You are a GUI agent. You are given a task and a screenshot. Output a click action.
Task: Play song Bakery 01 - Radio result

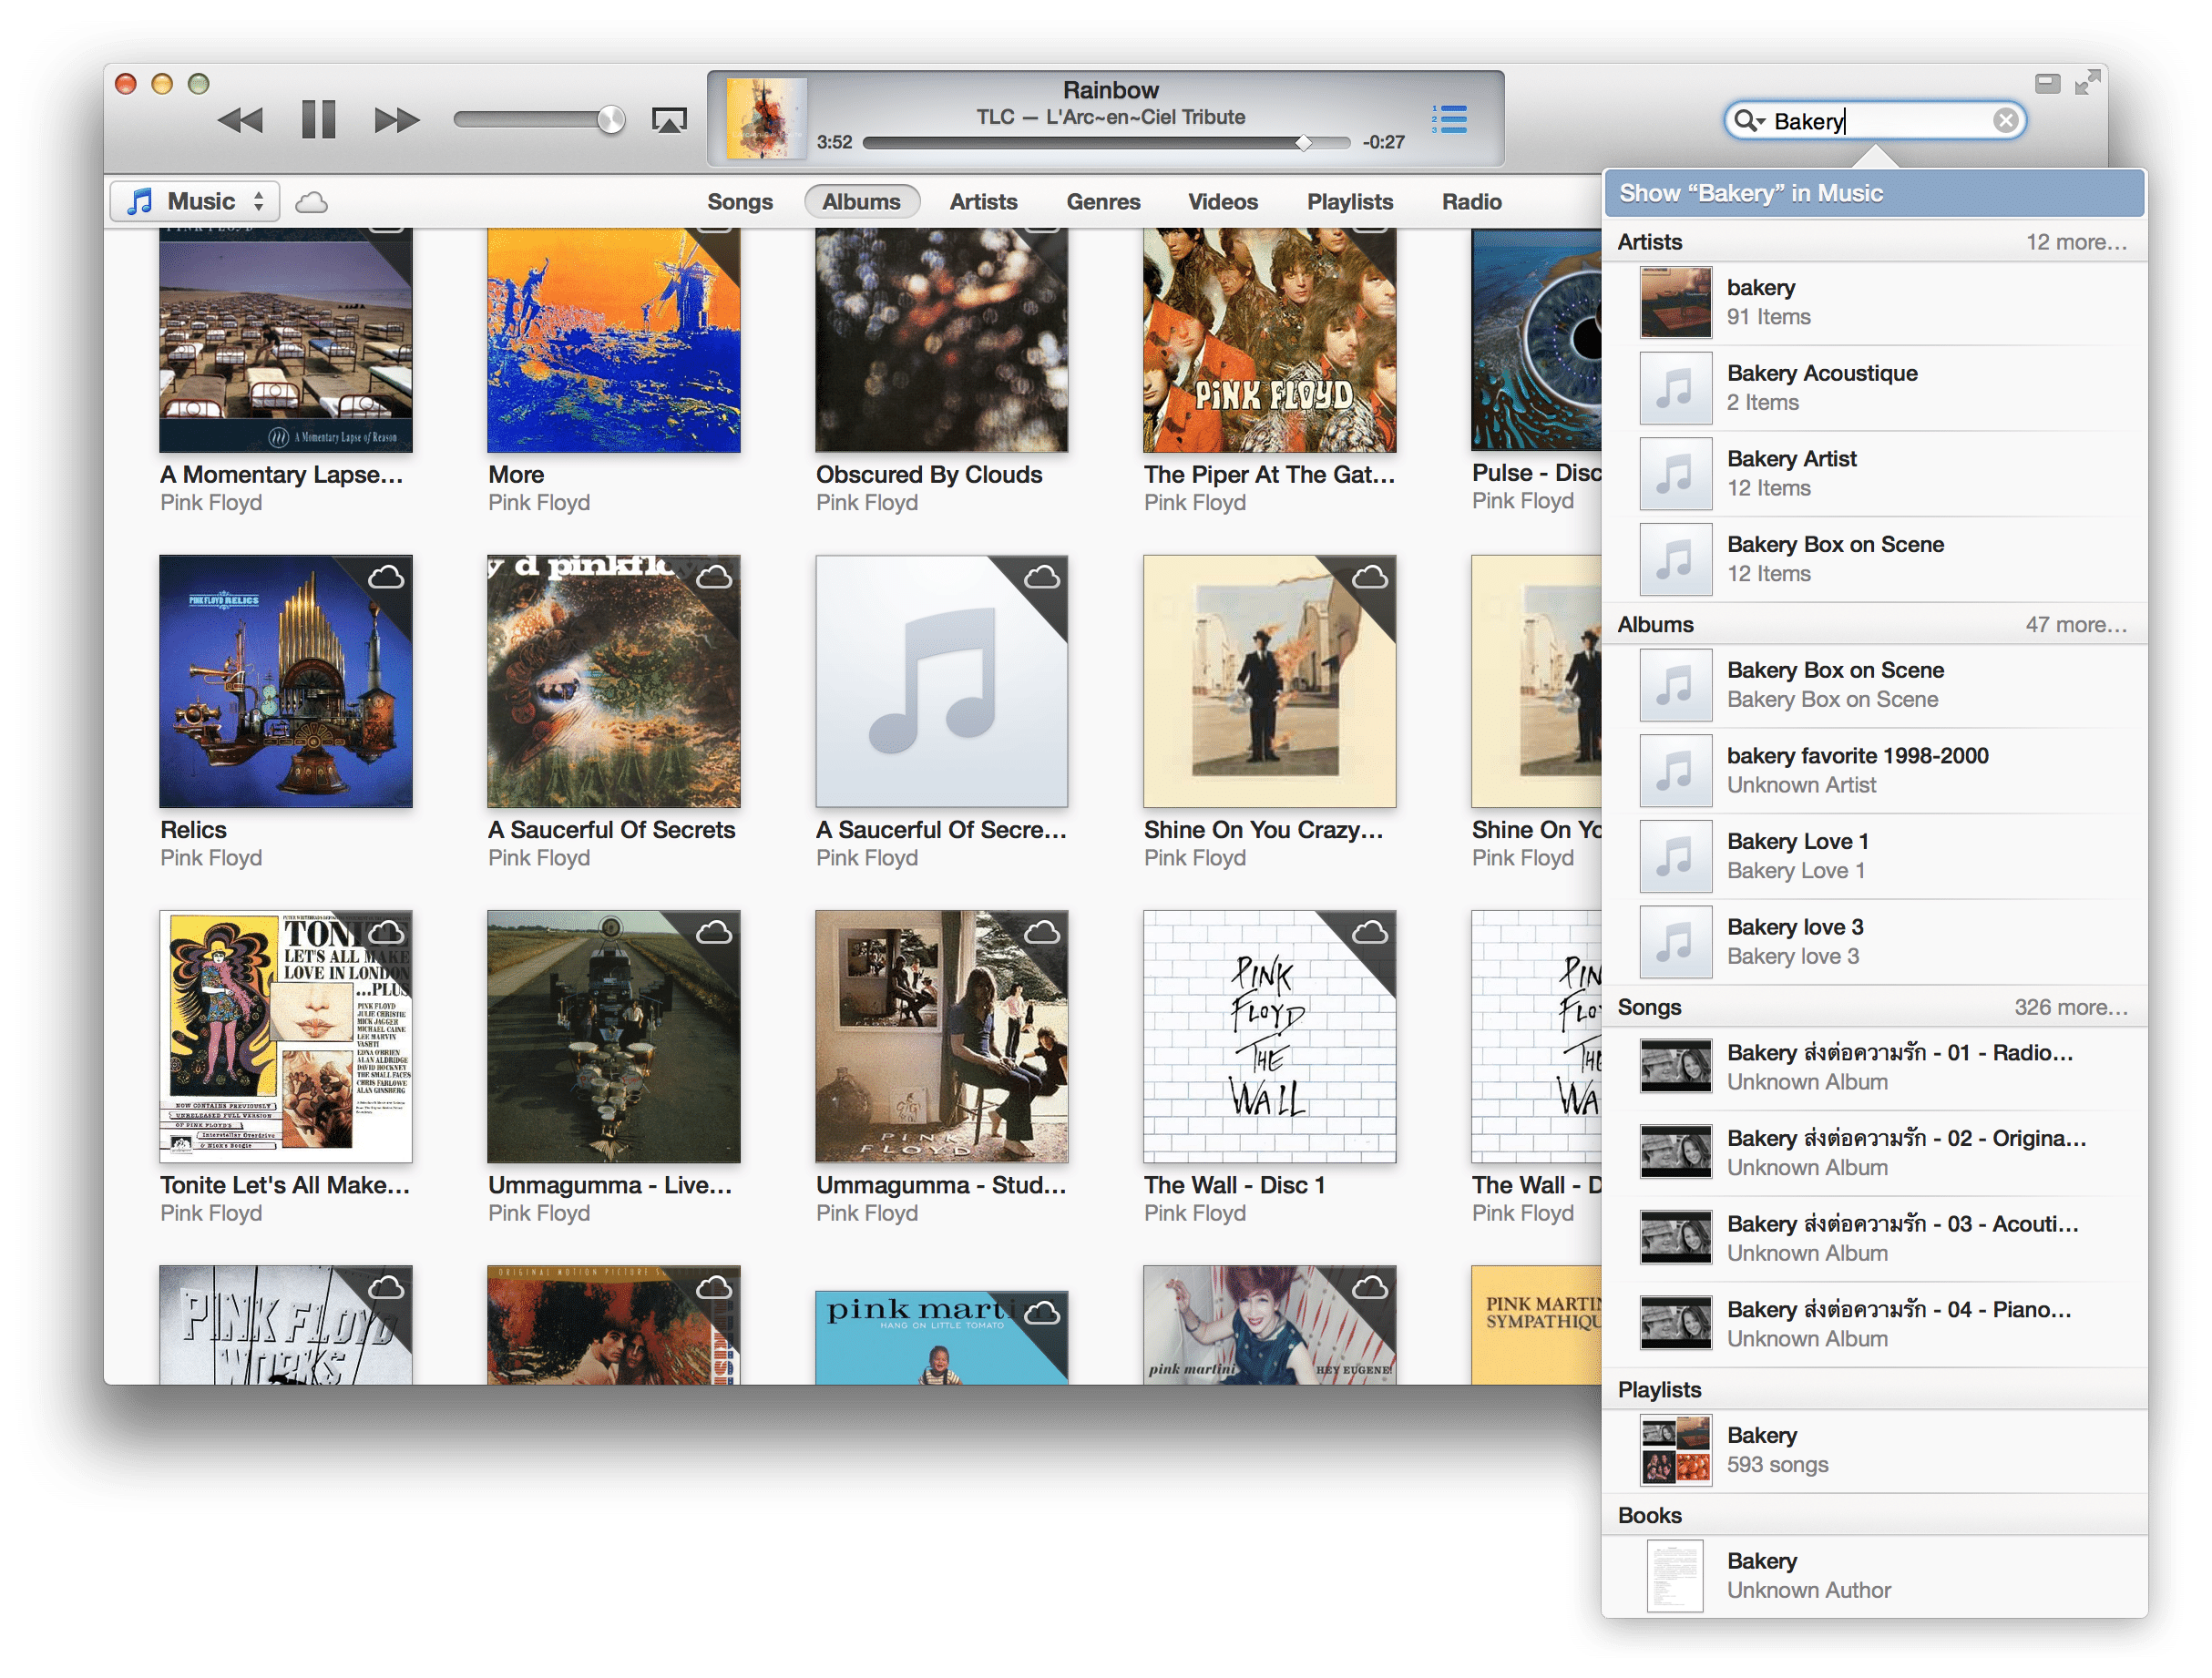1874,1068
